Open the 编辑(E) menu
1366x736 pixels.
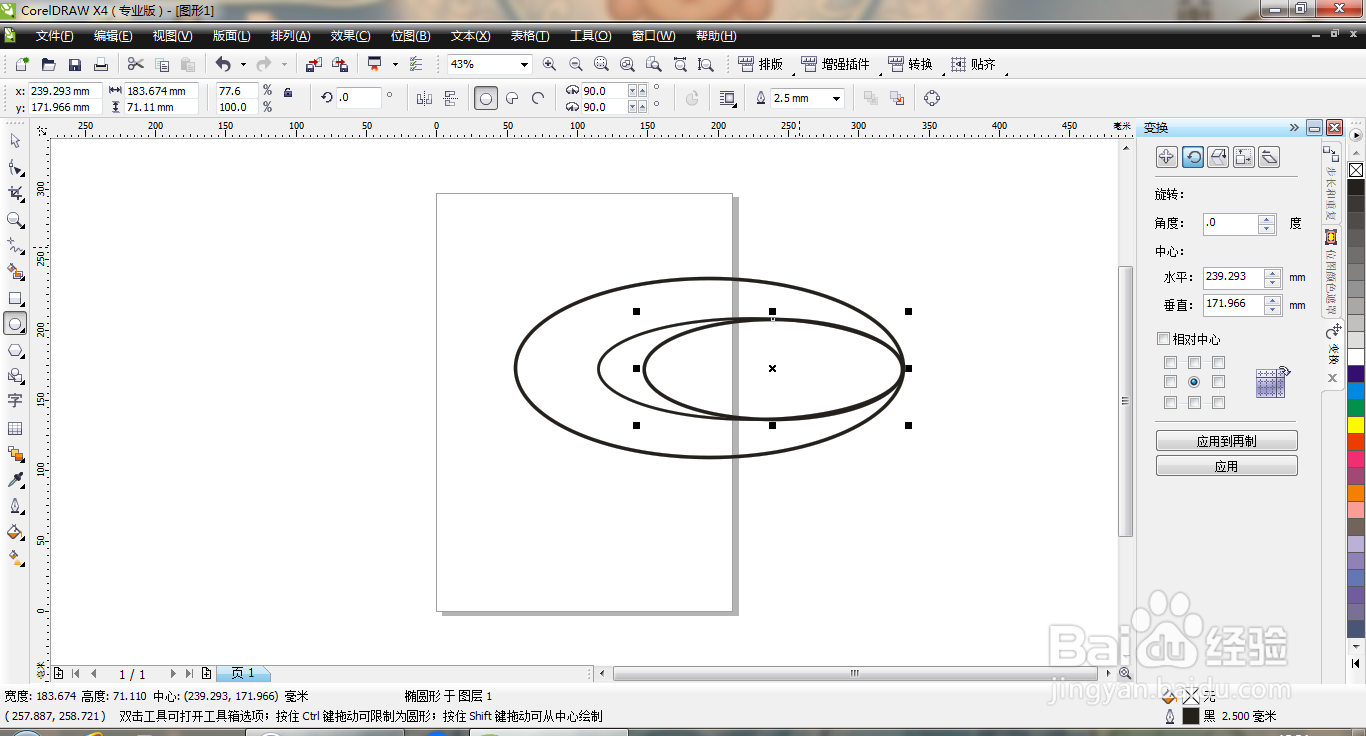113,36
